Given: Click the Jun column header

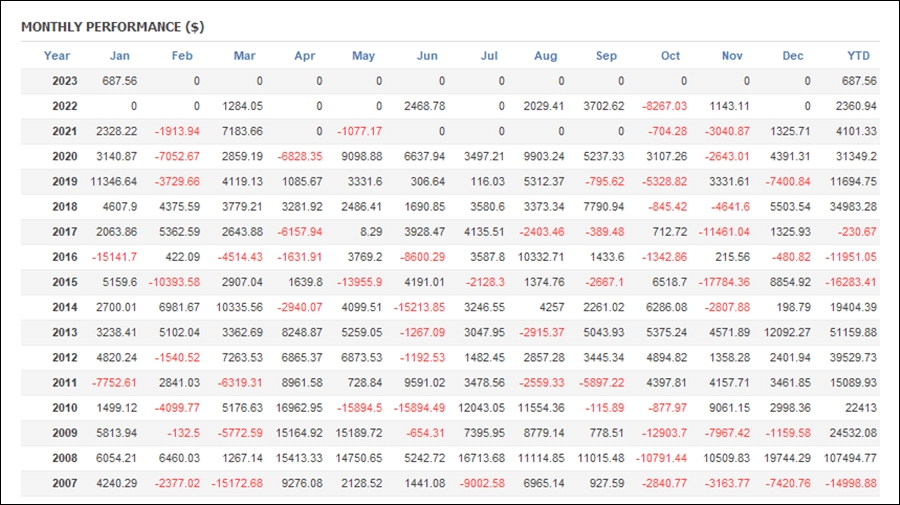Looking at the screenshot, I should (426, 56).
